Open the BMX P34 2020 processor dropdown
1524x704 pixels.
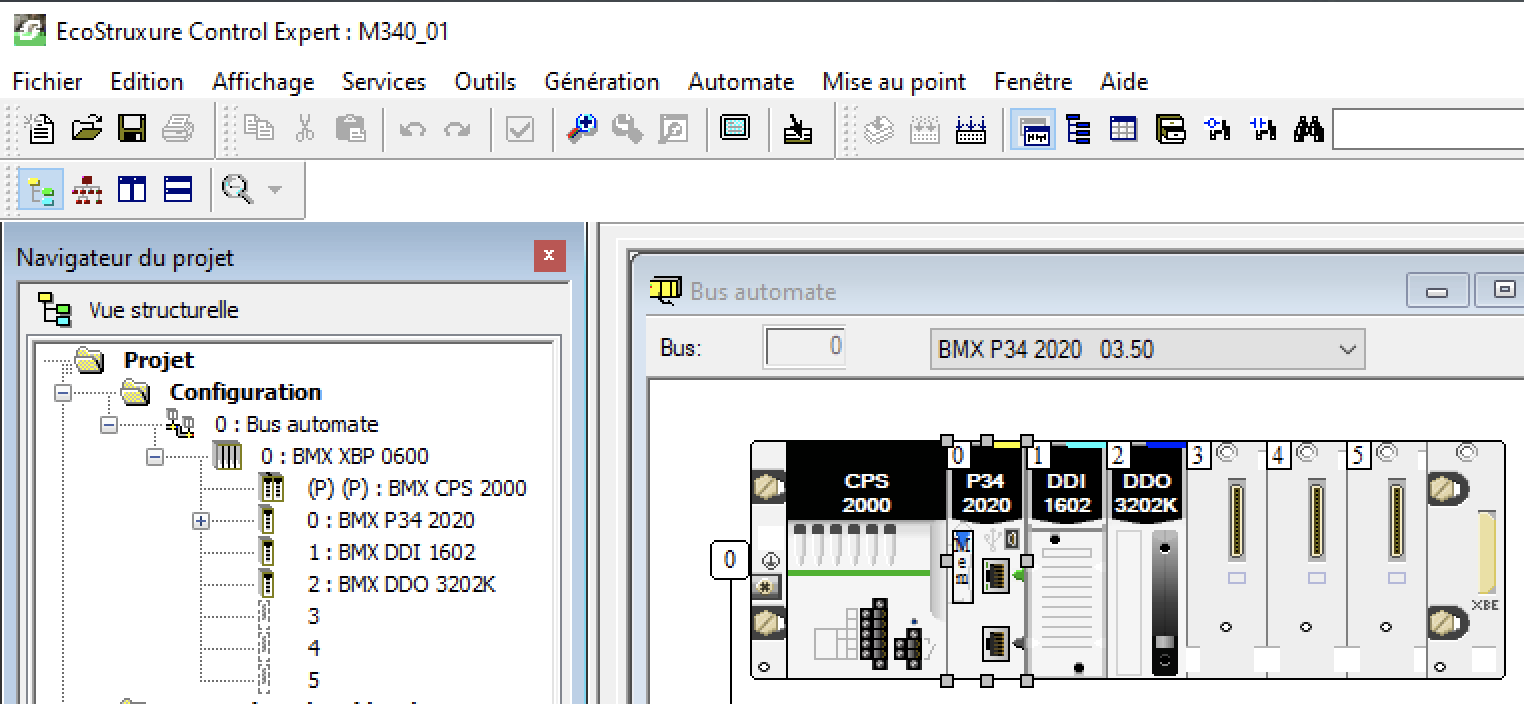(x=1348, y=349)
